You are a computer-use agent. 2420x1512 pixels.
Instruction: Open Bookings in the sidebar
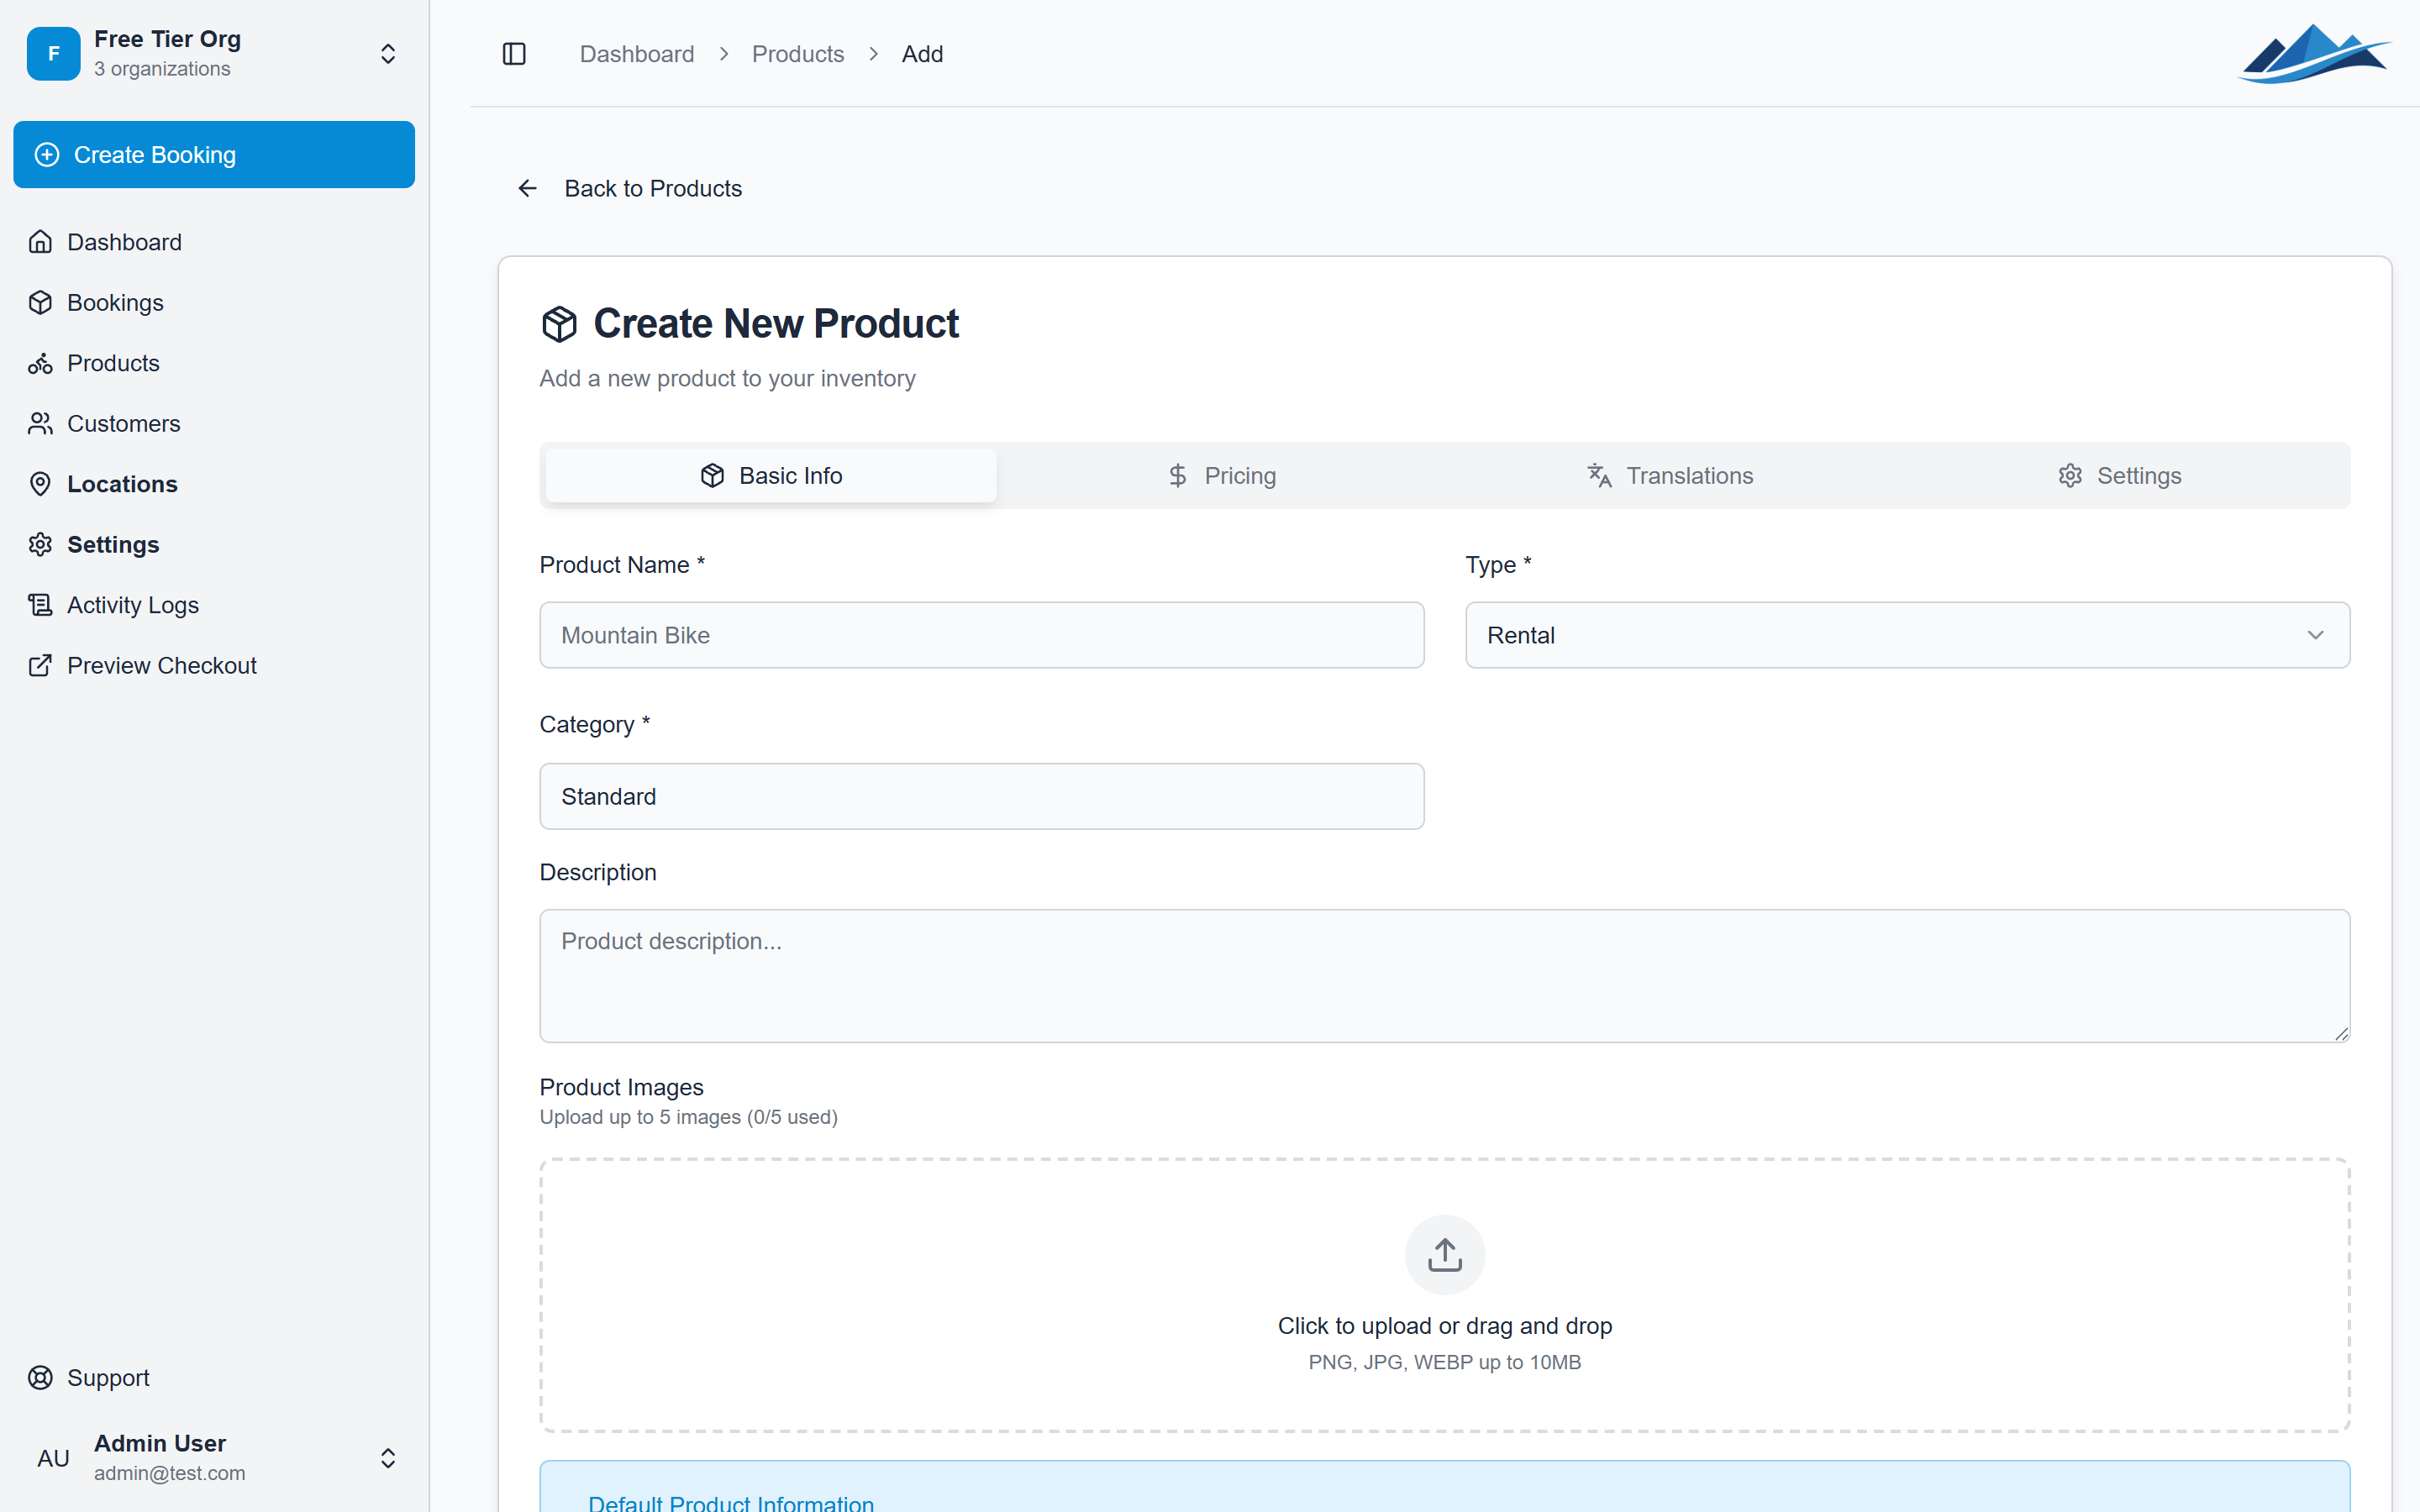(214, 303)
